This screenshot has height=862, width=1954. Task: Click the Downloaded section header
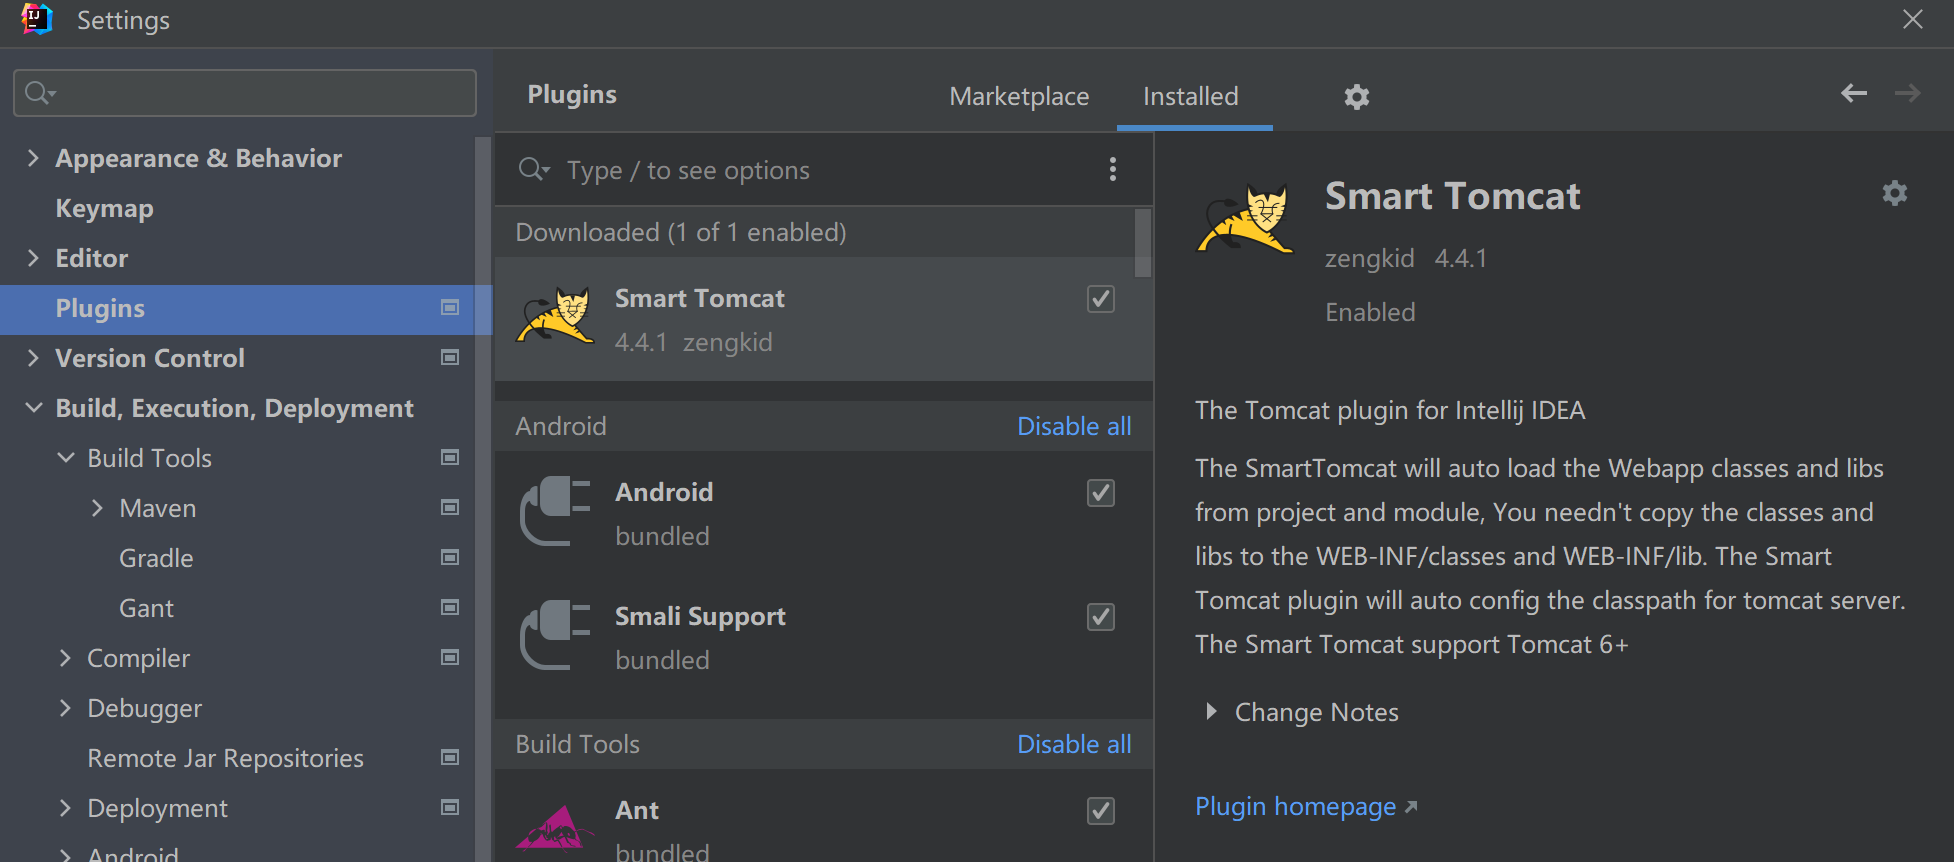(815, 232)
